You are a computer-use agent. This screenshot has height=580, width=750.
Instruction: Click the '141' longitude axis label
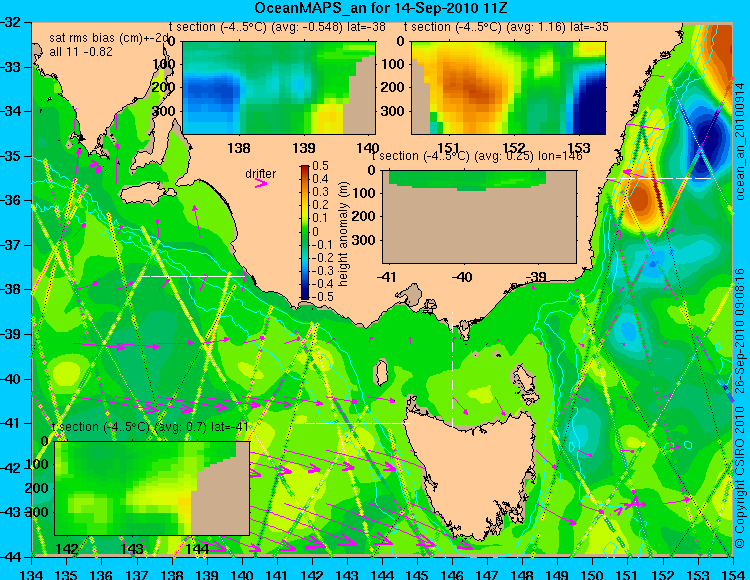click(x=277, y=574)
